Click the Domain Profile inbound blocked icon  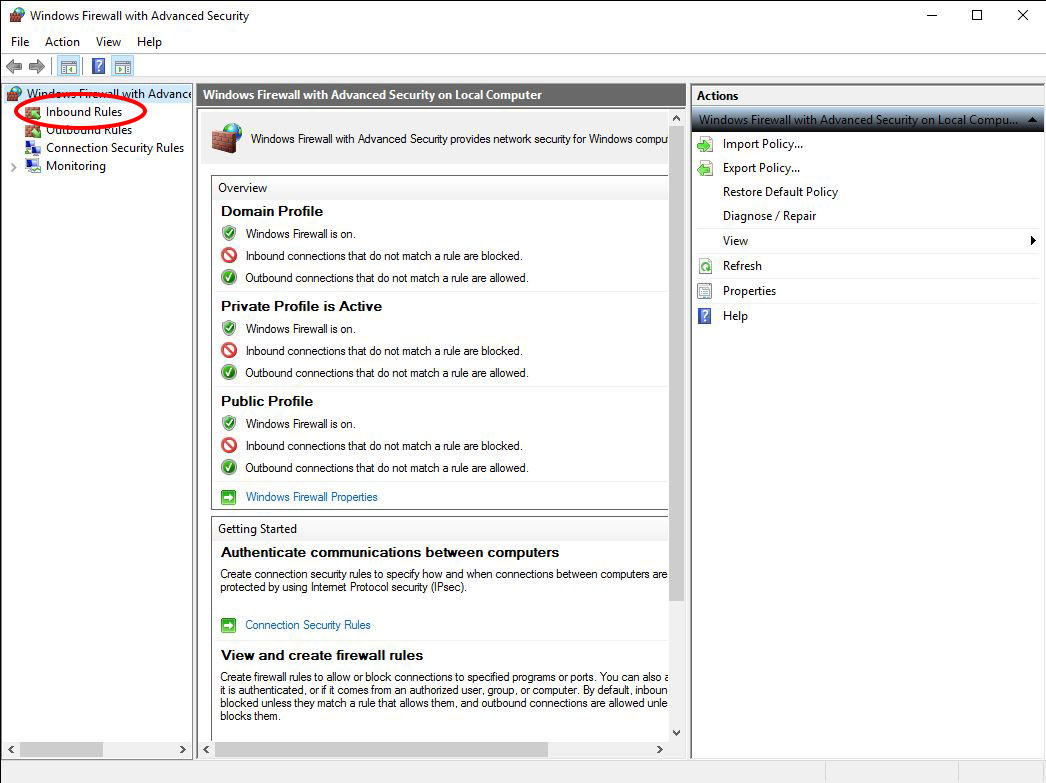[229, 255]
